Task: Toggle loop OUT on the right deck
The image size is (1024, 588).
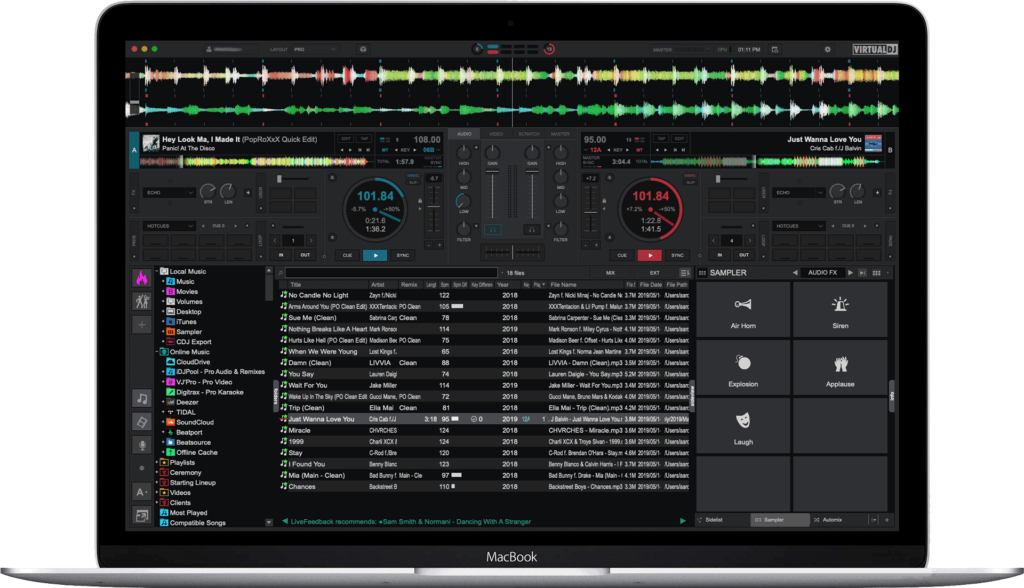Action: click(x=744, y=255)
